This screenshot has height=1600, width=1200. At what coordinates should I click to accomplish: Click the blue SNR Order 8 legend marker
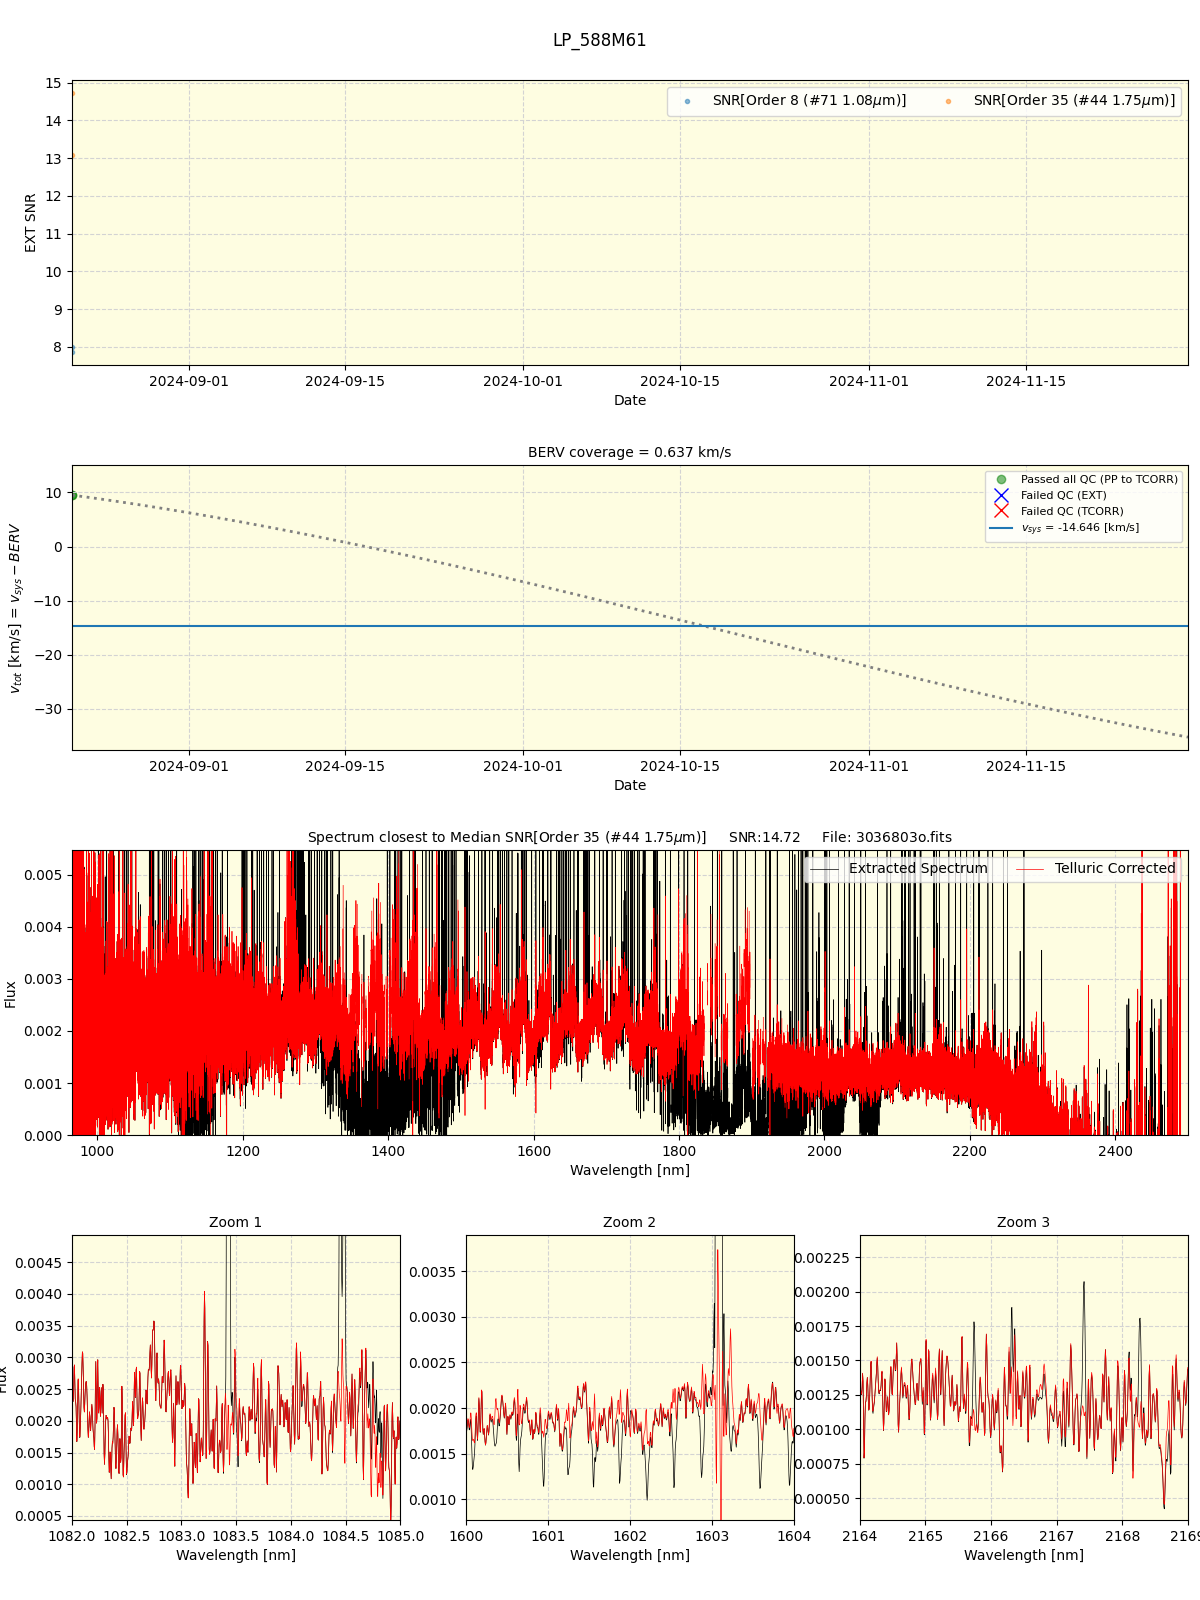pyautogui.click(x=687, y=101)
